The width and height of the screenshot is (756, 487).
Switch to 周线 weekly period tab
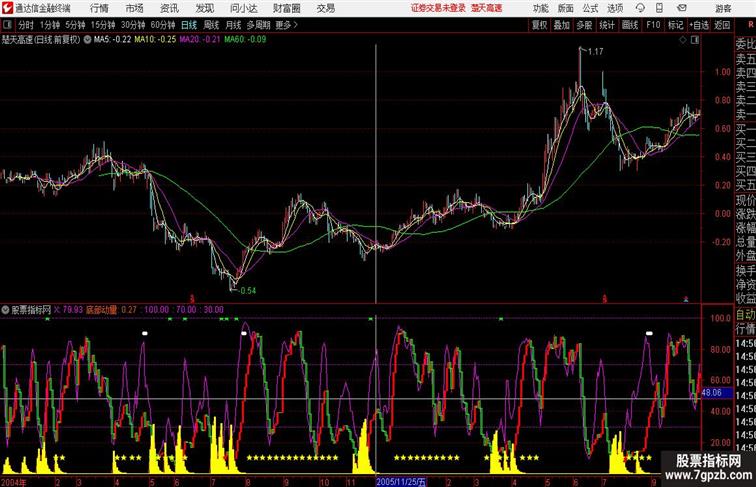coord(211,25)
